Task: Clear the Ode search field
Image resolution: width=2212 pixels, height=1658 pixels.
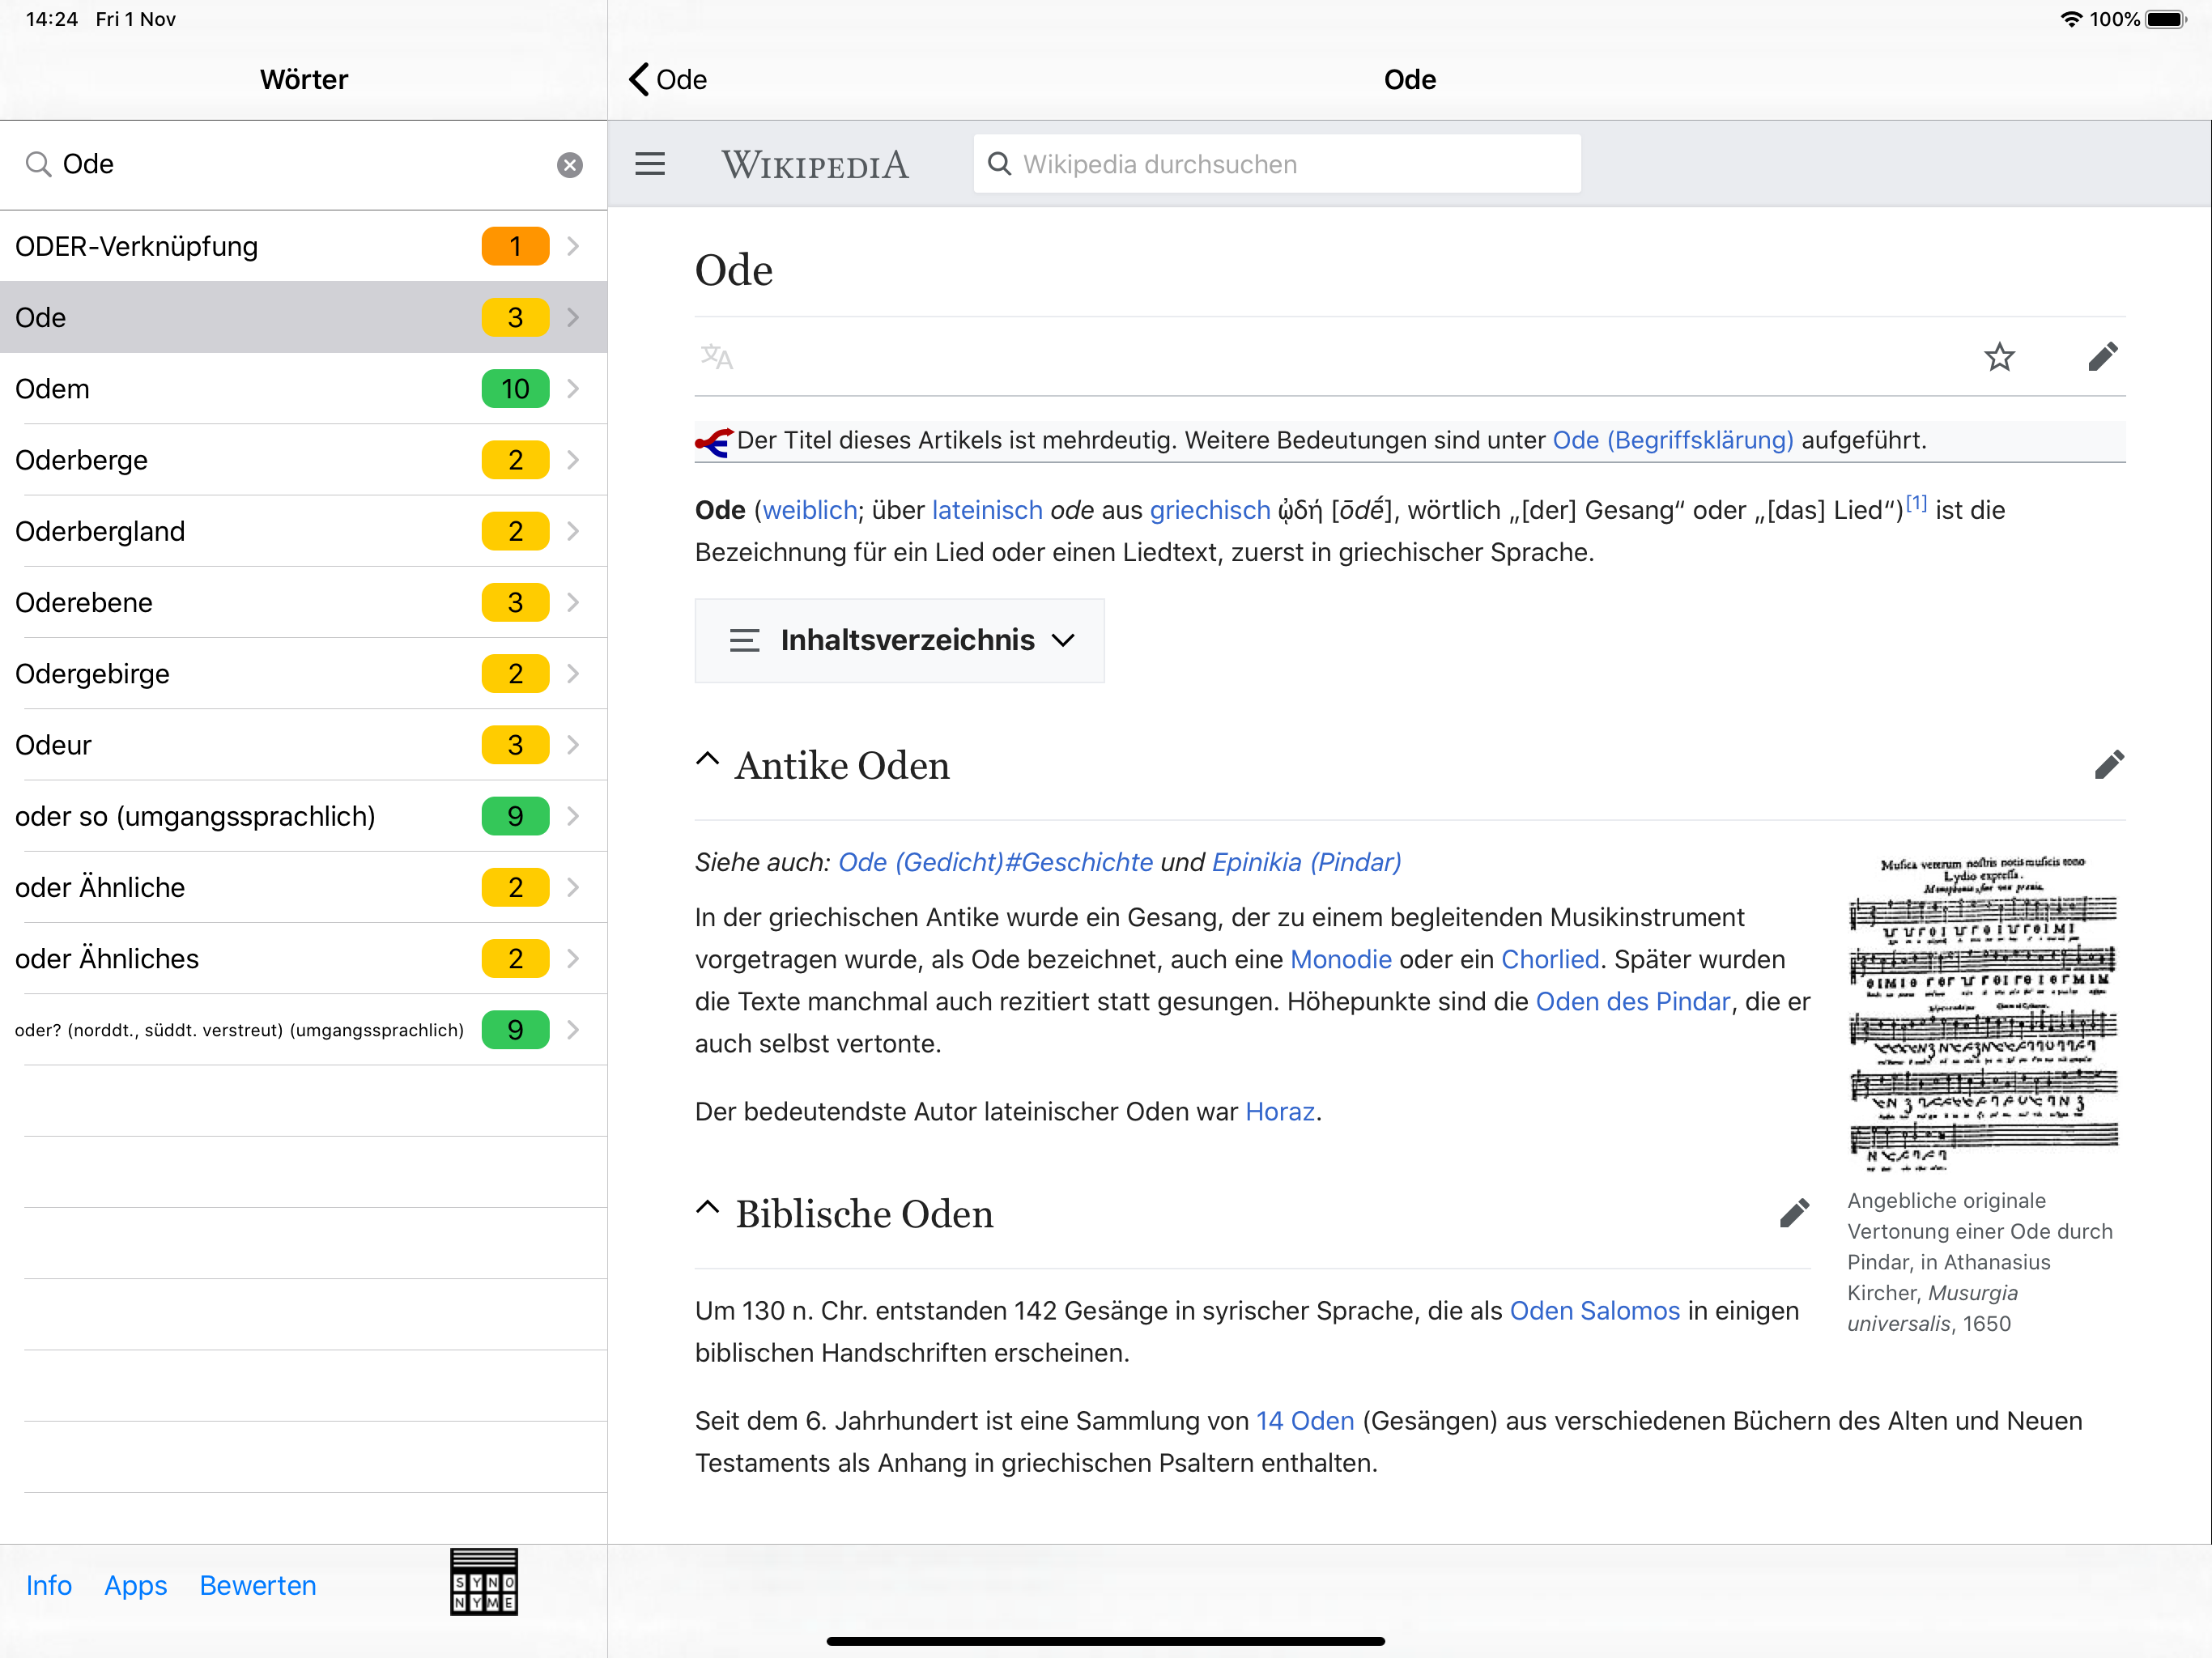Action: (570, 165)
